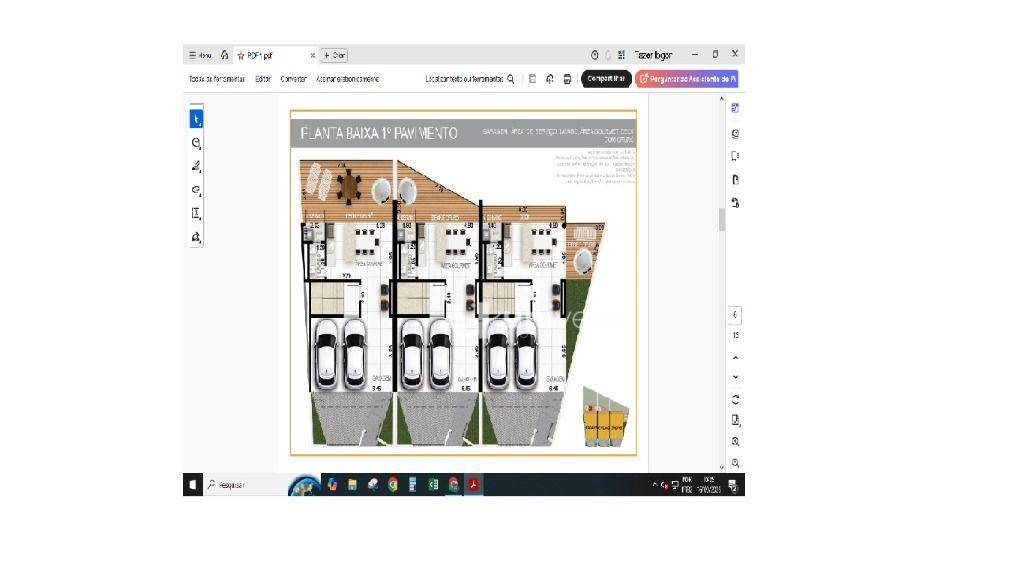Click the highlighter pen tool in left toolbar
1024x575 pixels.
196,167
